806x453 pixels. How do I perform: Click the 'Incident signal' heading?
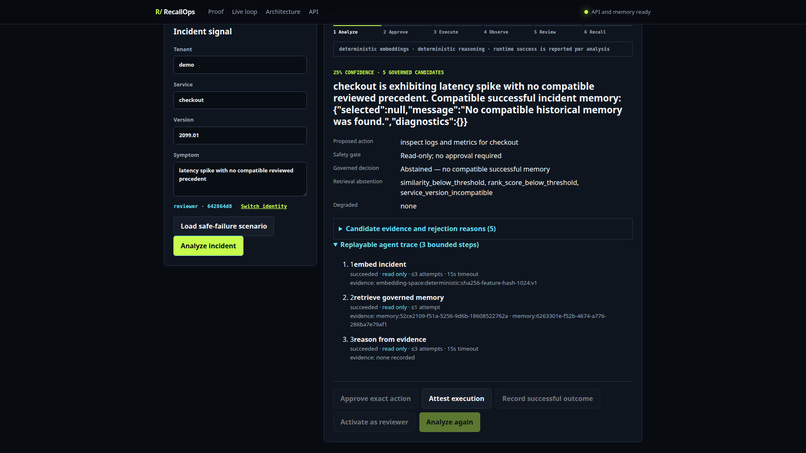pos(203,31)
